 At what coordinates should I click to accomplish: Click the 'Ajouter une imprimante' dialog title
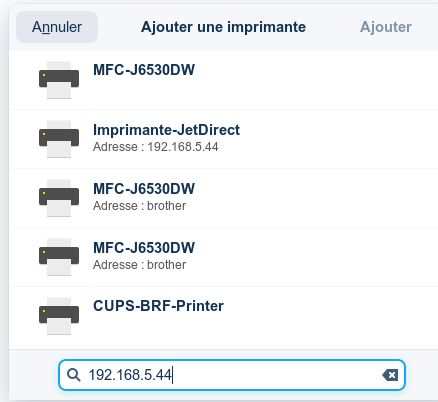tap(223, 27)
